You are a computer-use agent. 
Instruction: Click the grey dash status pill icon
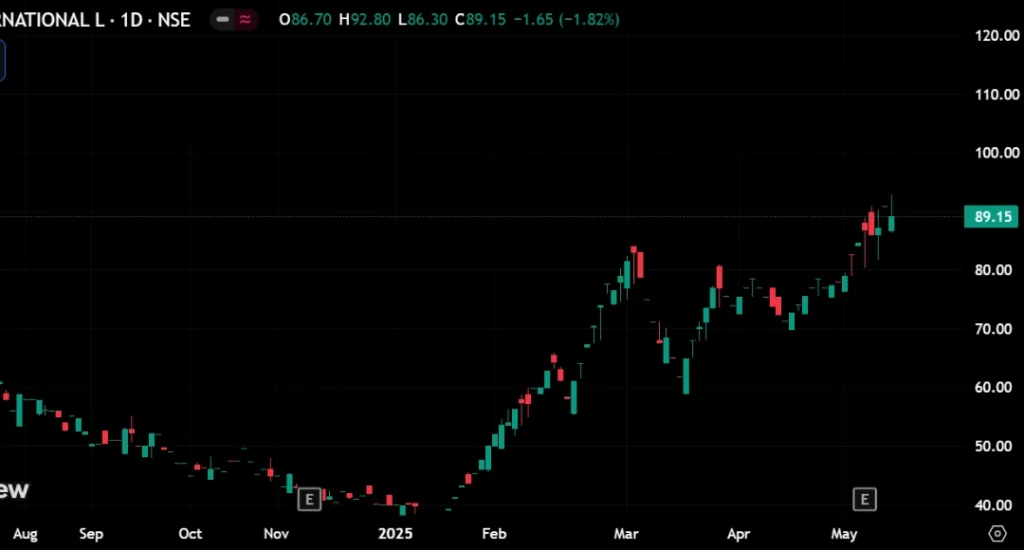[223, 20]
